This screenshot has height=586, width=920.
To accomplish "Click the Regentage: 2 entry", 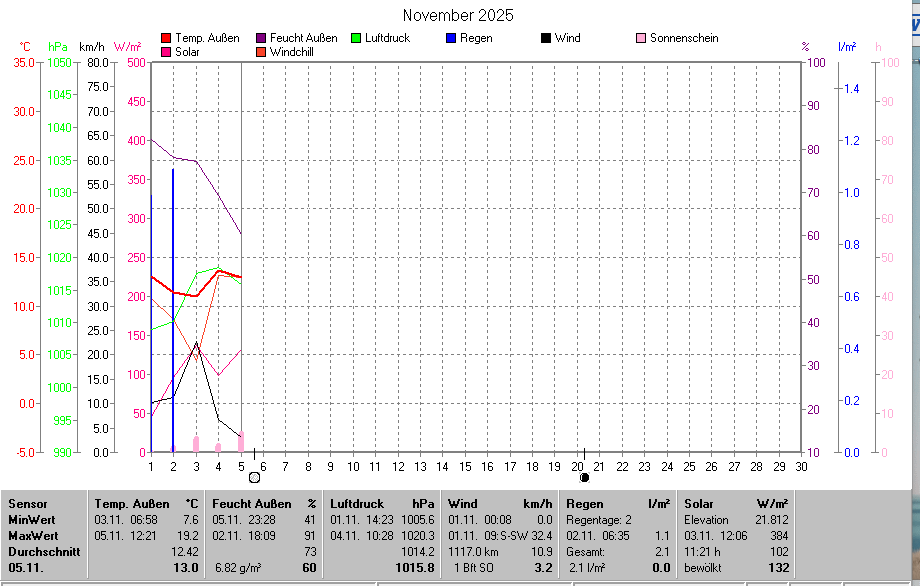I will (600, 520).
